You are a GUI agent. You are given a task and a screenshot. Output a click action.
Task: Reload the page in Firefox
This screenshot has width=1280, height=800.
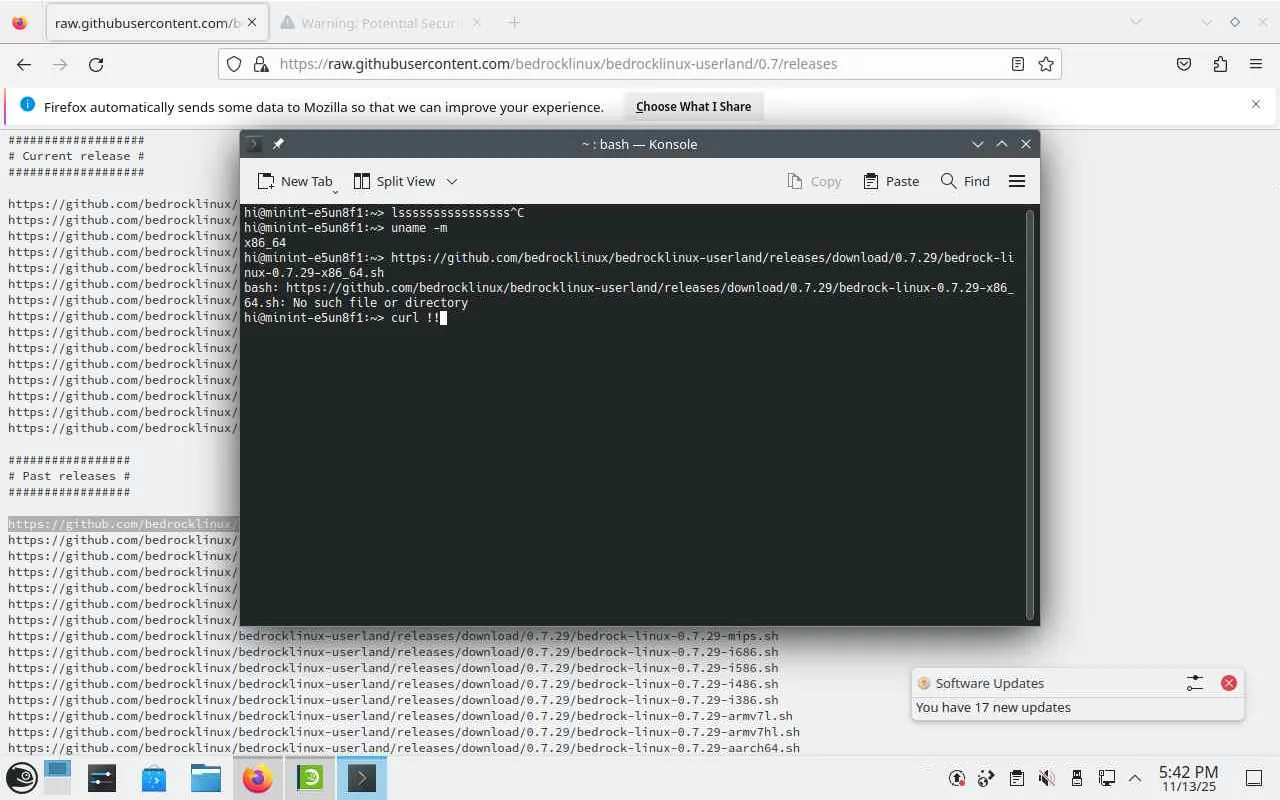96,64
